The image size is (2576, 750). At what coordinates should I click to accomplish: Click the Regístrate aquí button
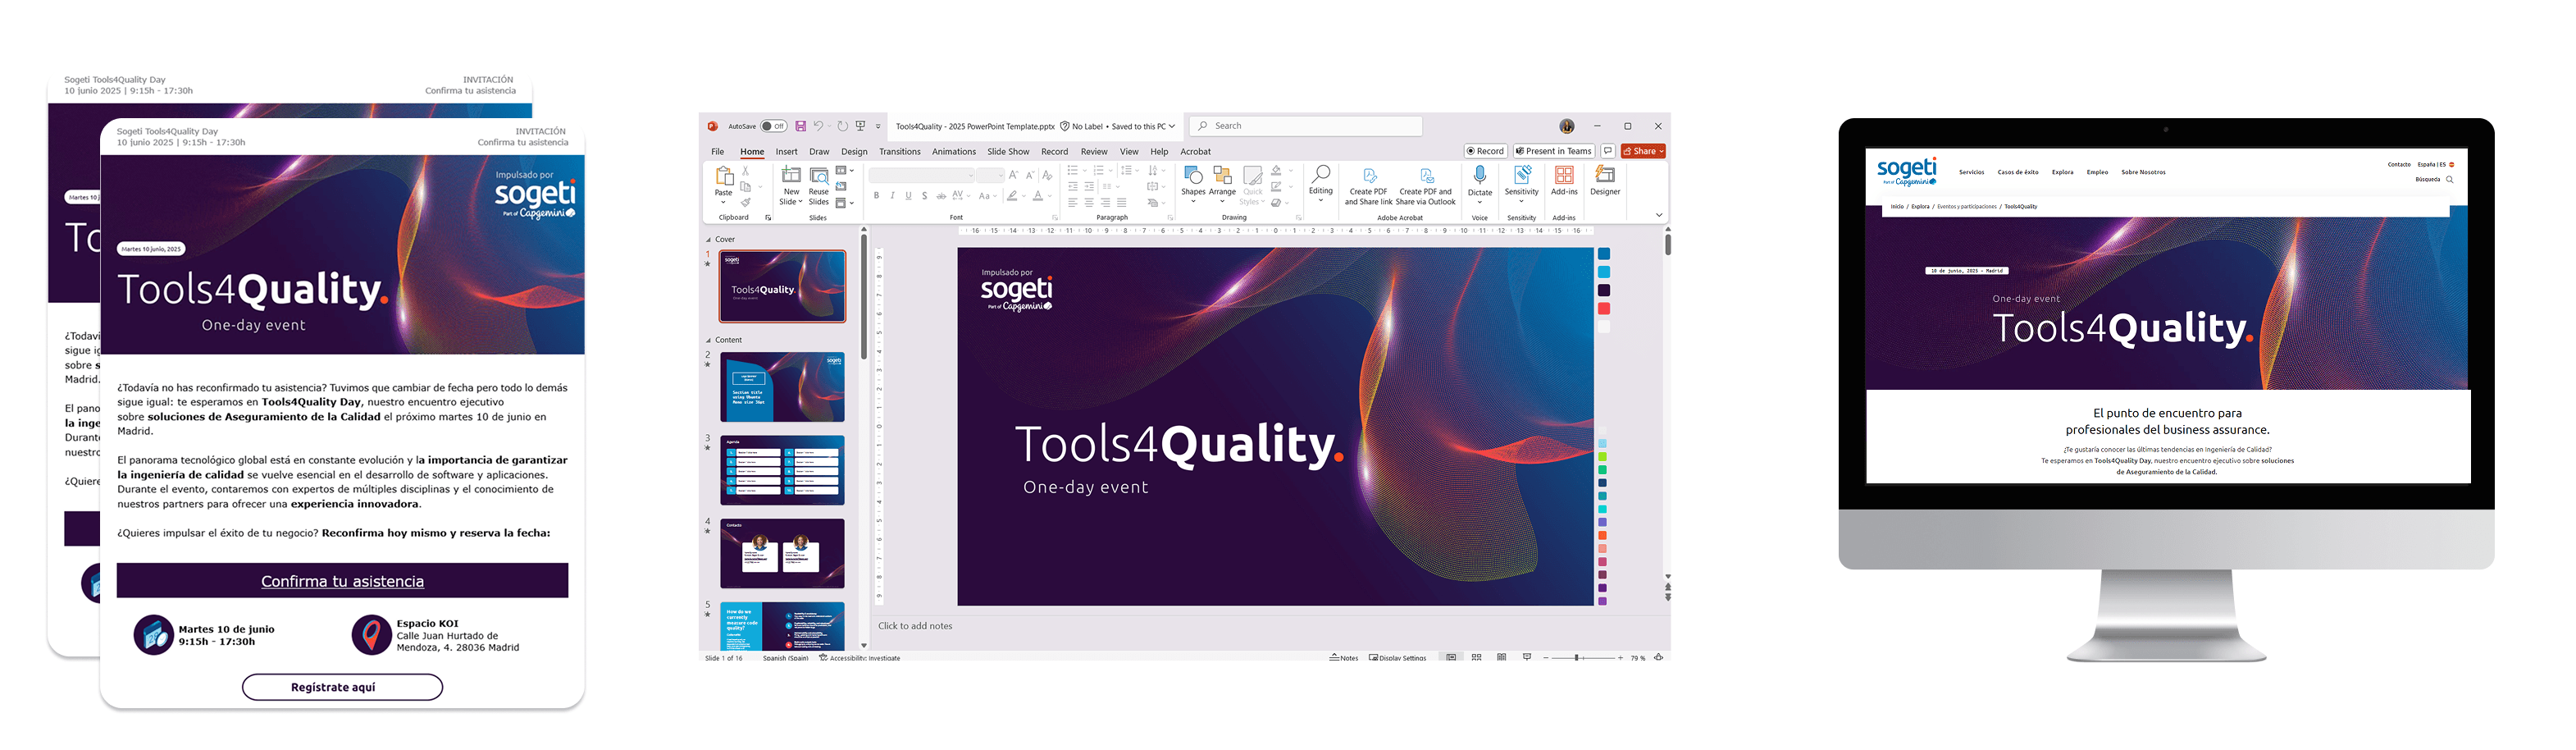[342, 687]
